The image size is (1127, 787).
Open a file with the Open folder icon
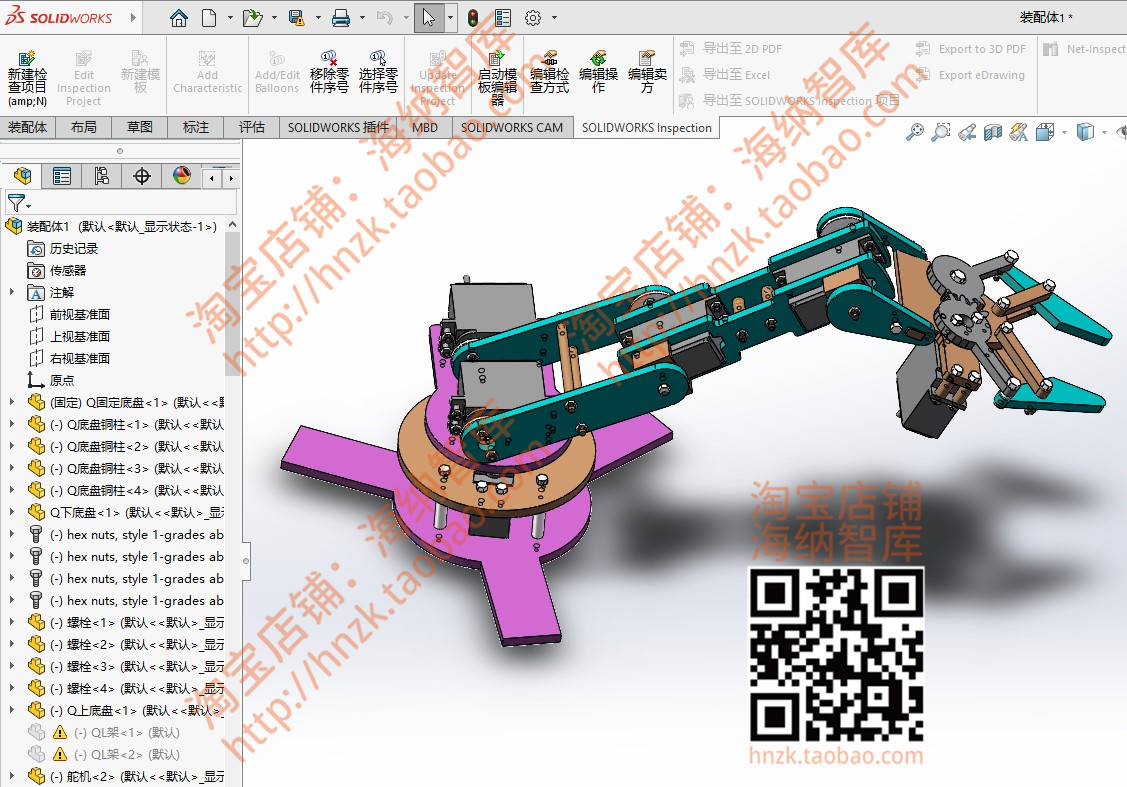pyautogui.click(x=252, y=18)
